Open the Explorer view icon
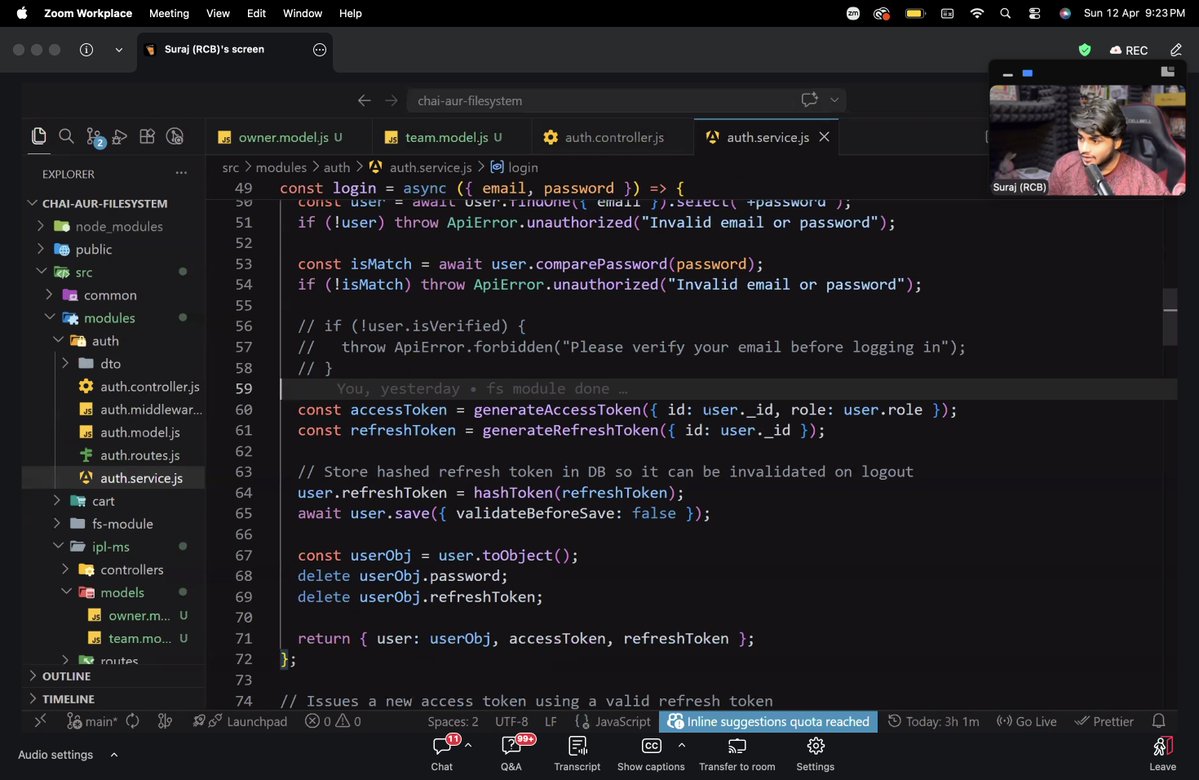Screen dimensions: 1199x780 point(38,136)
